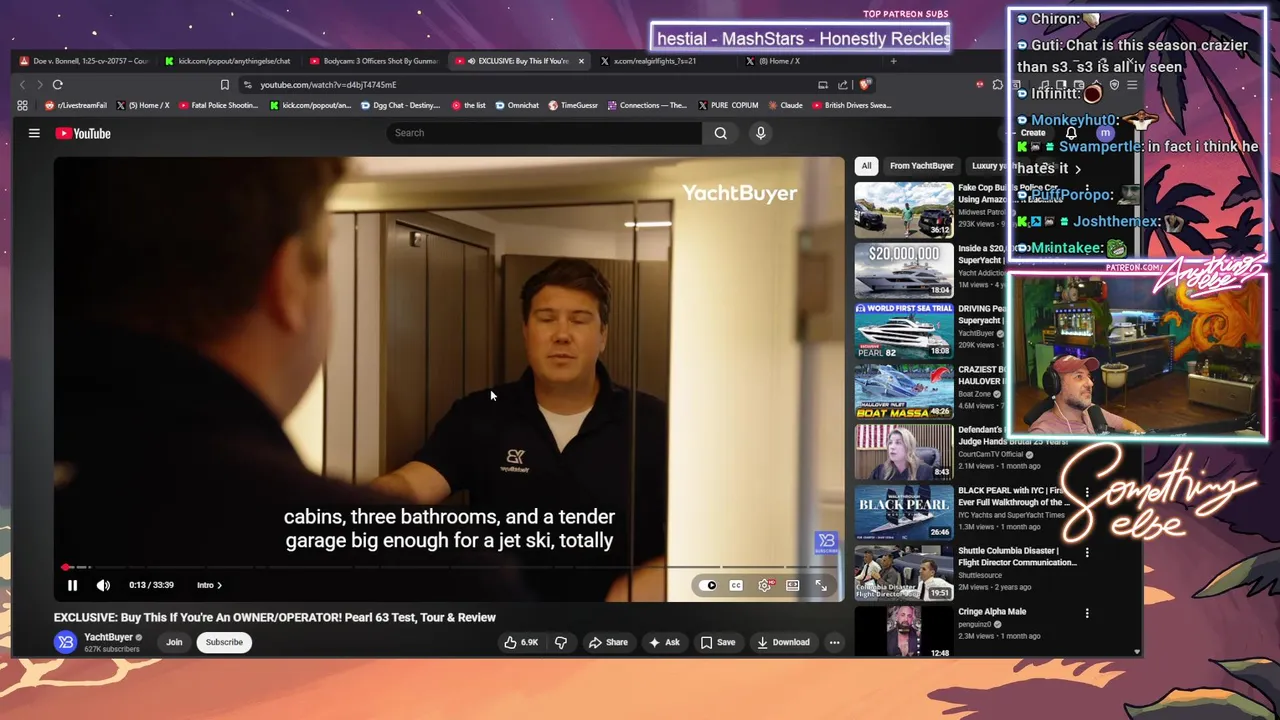Open the 'the list' bookmark

(469, 105)
